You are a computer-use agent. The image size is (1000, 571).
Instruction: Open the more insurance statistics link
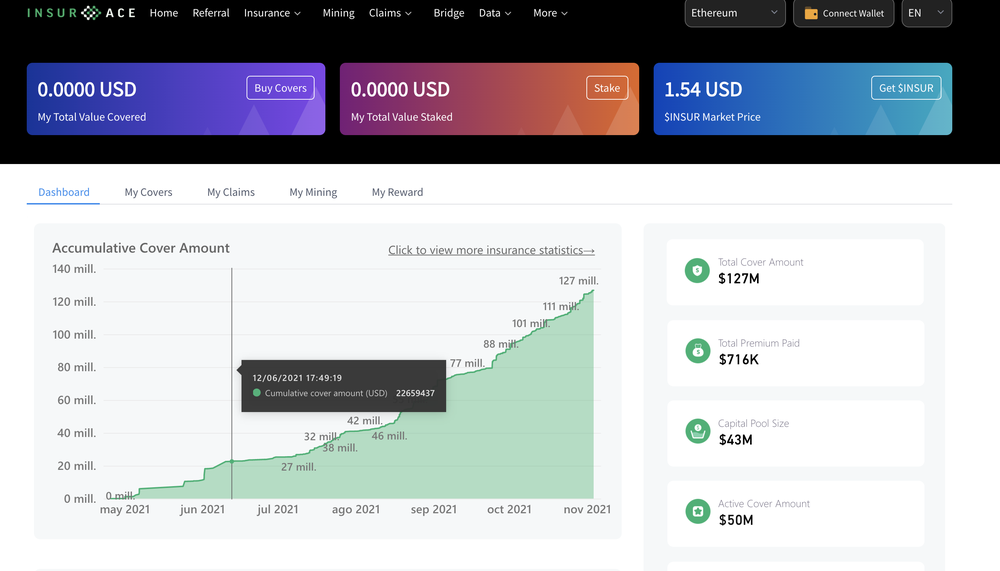point(491,250)
